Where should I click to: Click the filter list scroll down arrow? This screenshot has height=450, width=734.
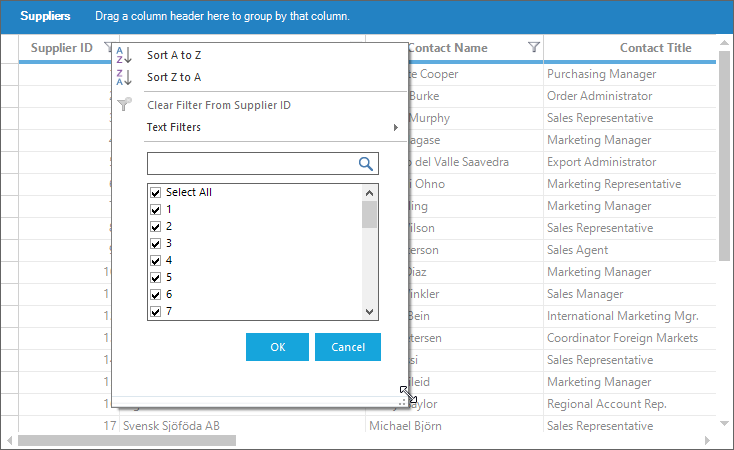pyautogui.click(x=369, y=312)
